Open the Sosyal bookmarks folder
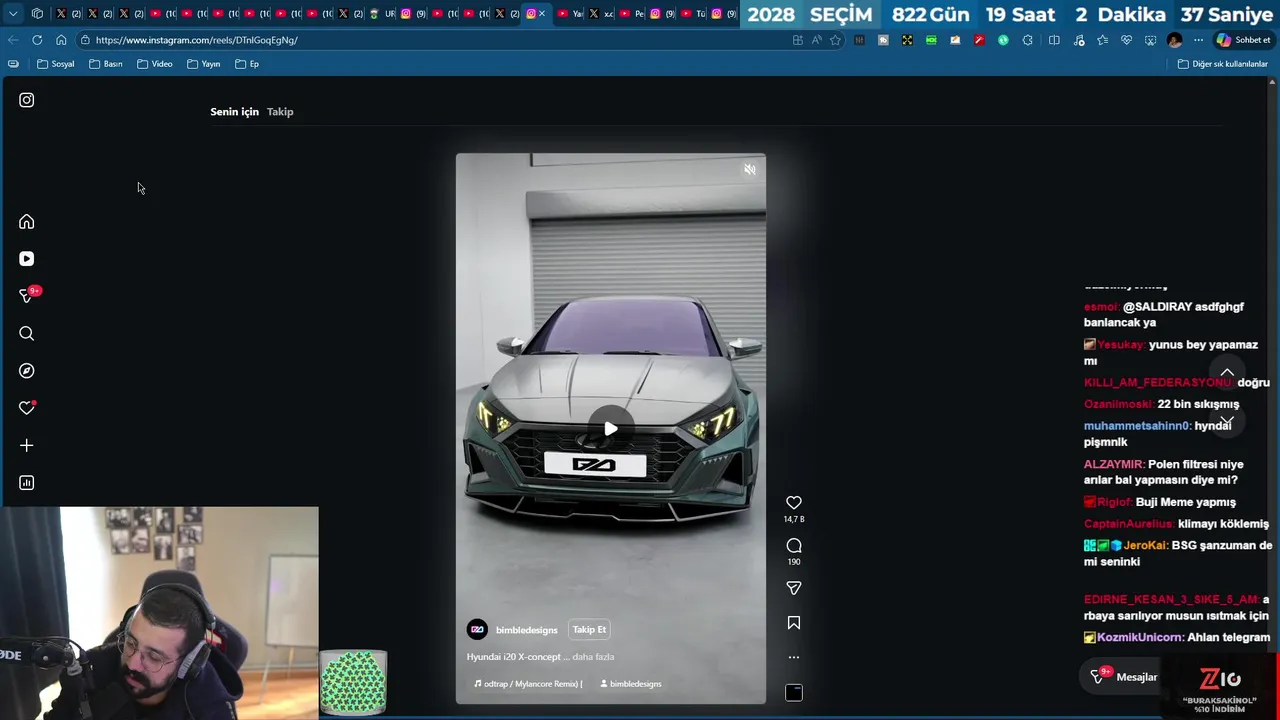 (x=56, y=64)
